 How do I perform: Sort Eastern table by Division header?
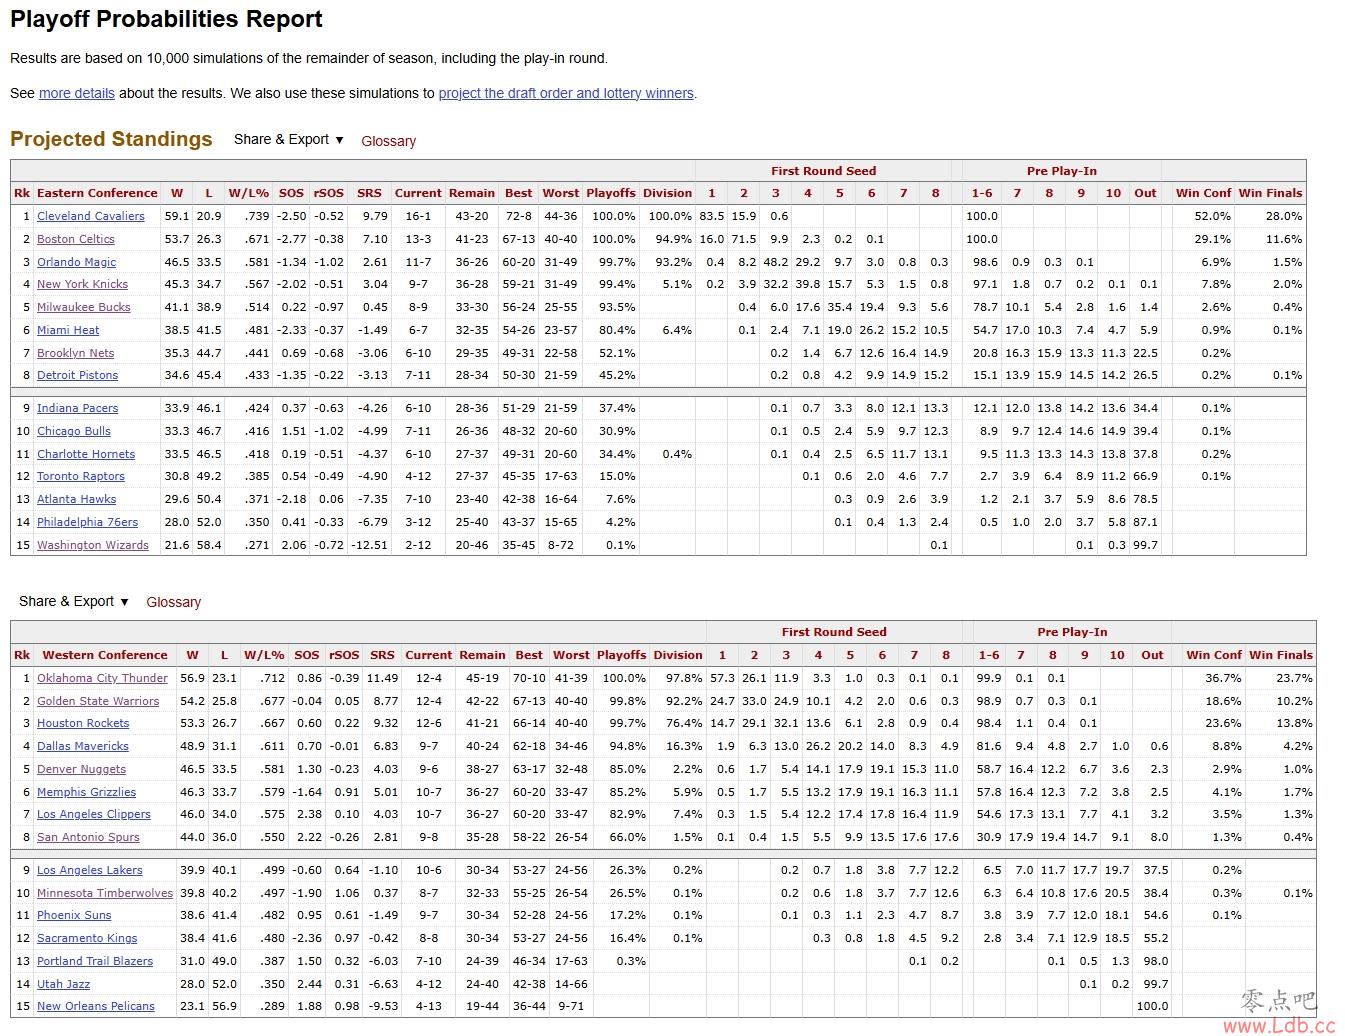(x=667, y=193)
